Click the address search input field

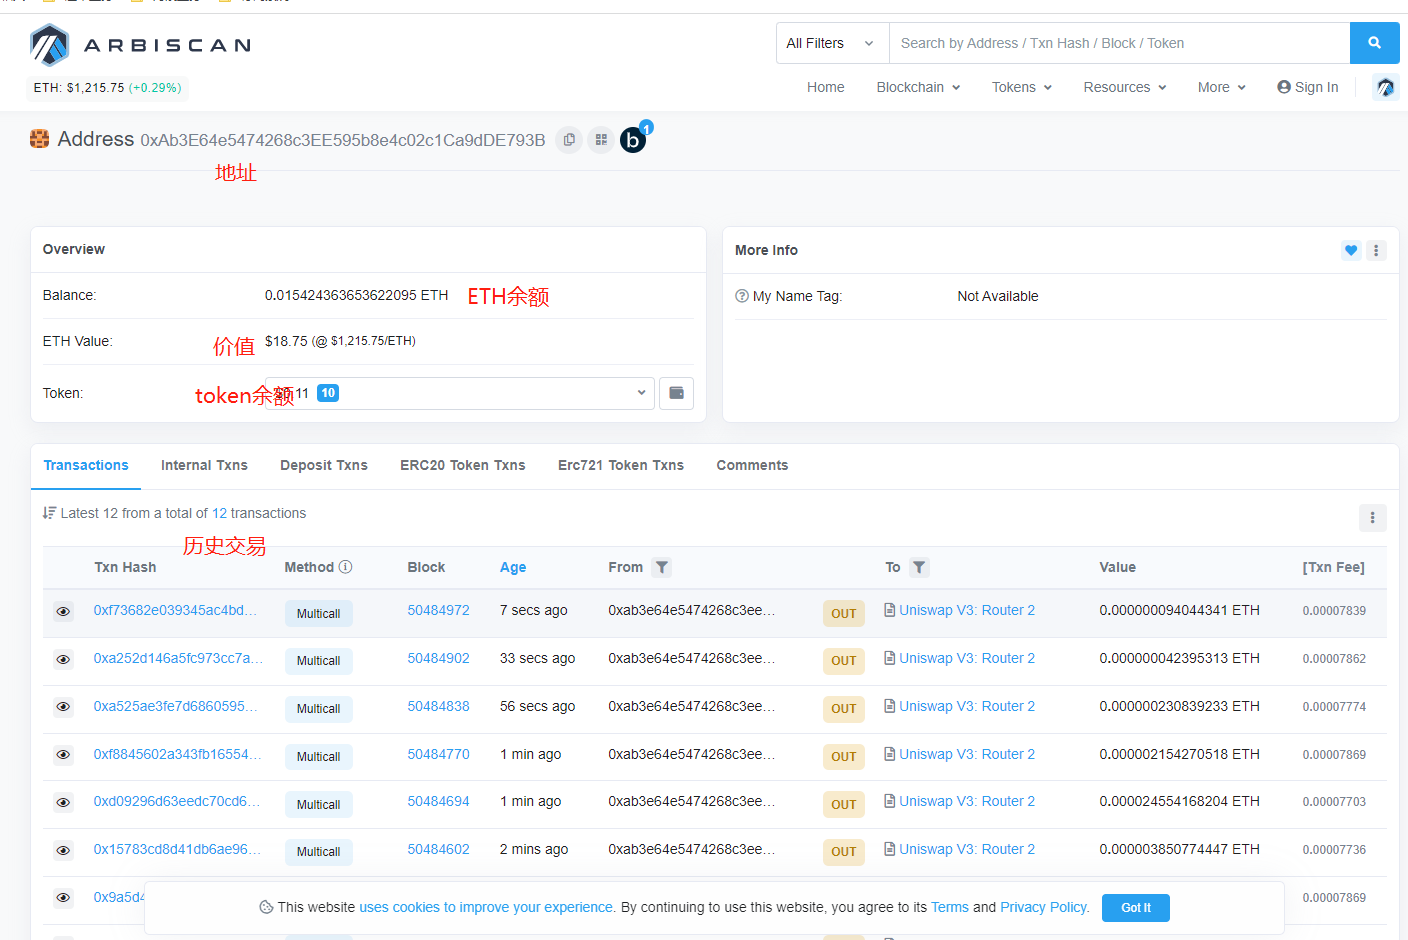coord(1118,43)
